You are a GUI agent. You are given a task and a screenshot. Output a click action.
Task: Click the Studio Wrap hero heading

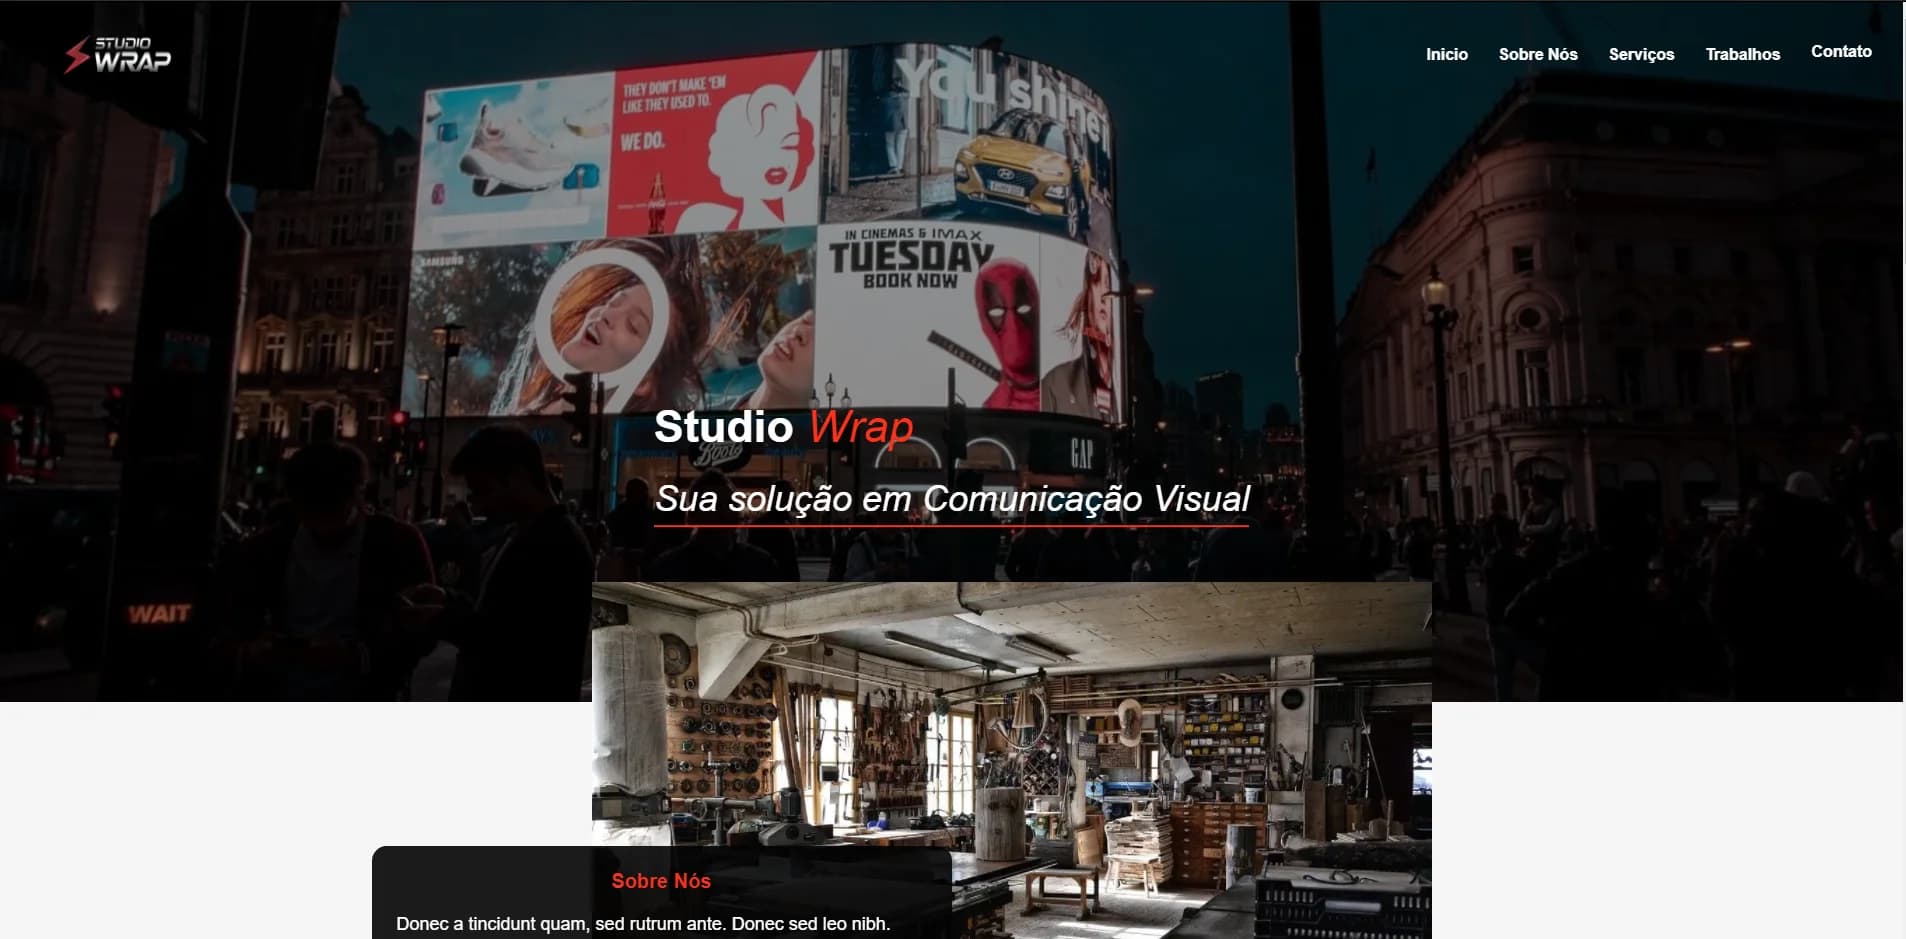click(x=783, y=427)
